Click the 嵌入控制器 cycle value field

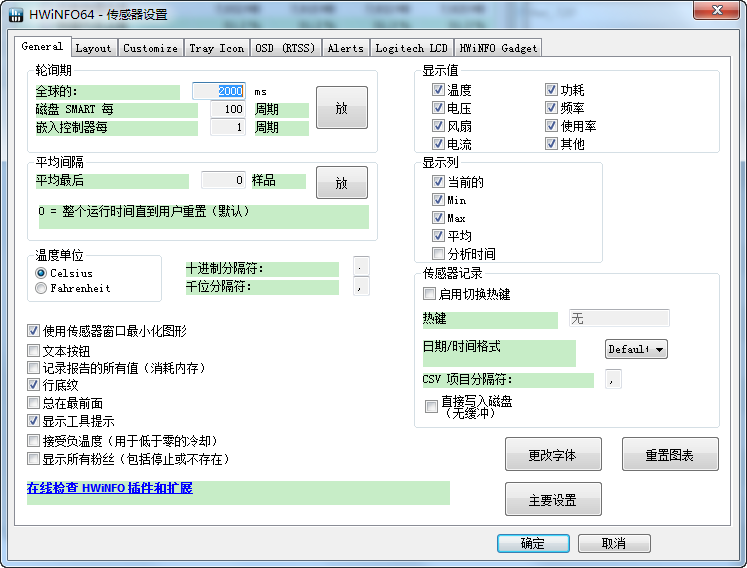click(228, 127)
